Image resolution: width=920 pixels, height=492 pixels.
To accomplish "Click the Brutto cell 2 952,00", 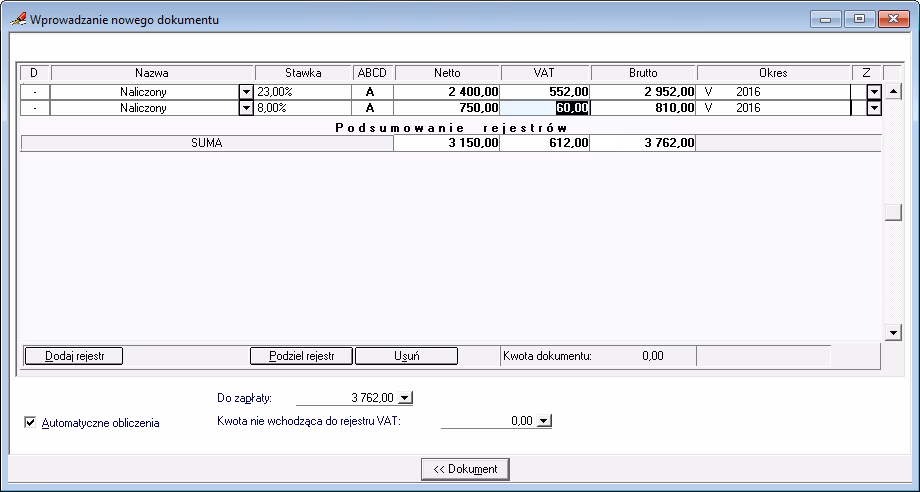I will pos(643,92).
